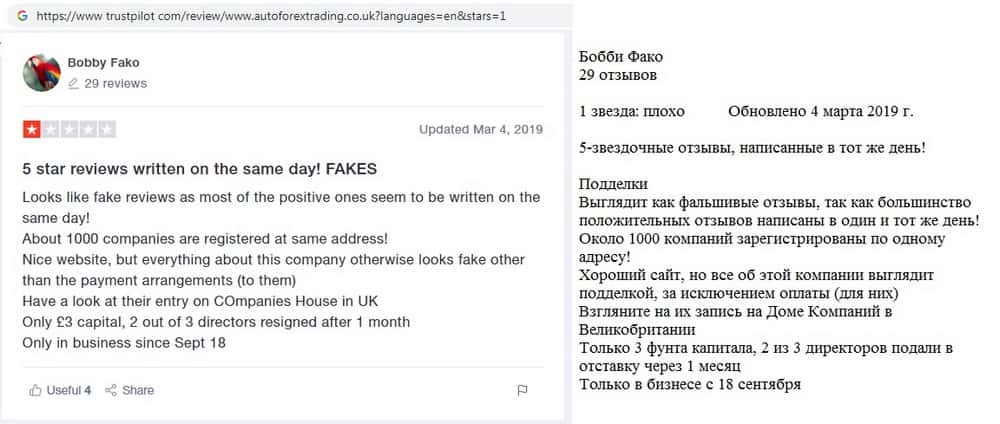Click the thumbs-up Useful icon
The width and height of the screenshot is (1000, 424).
[x=35, y=390]
